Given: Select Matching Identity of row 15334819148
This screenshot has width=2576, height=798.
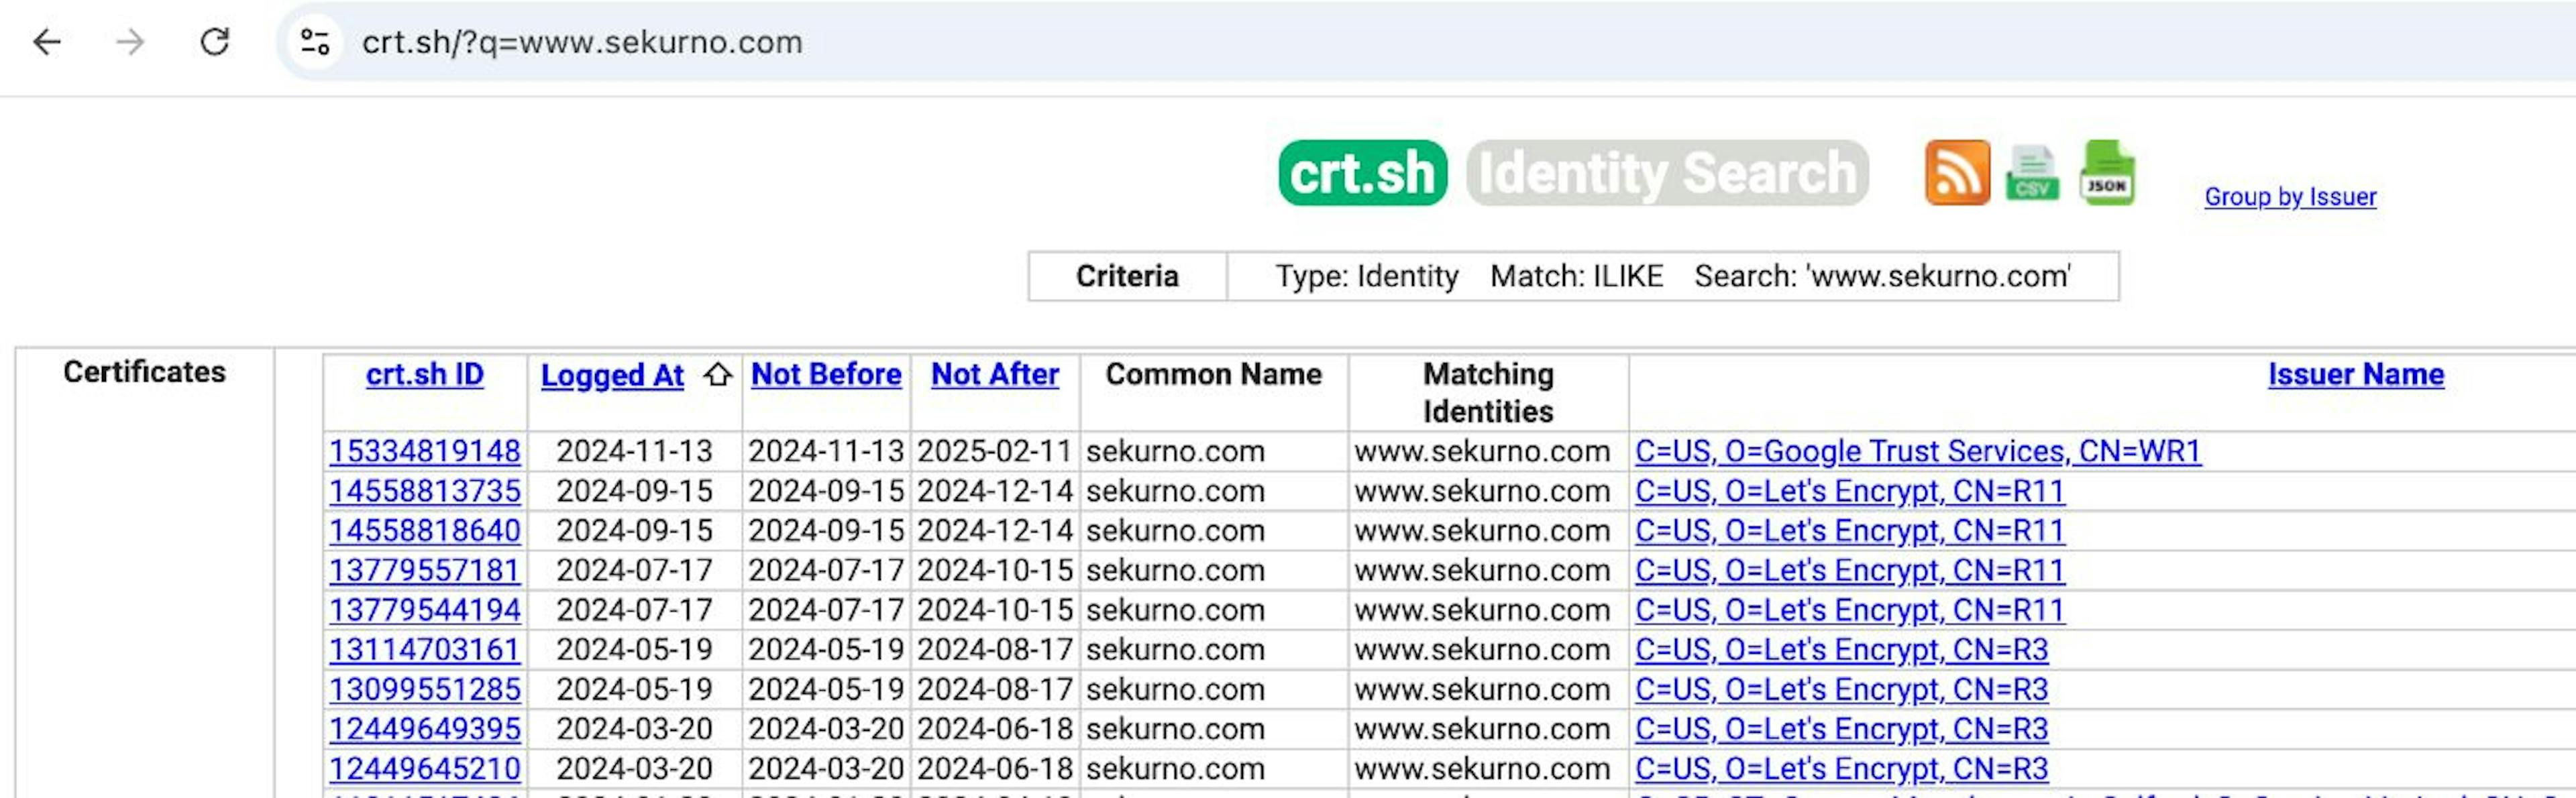Looking at the screenshot, I should pyautogui.click(x=1482, y=451).
